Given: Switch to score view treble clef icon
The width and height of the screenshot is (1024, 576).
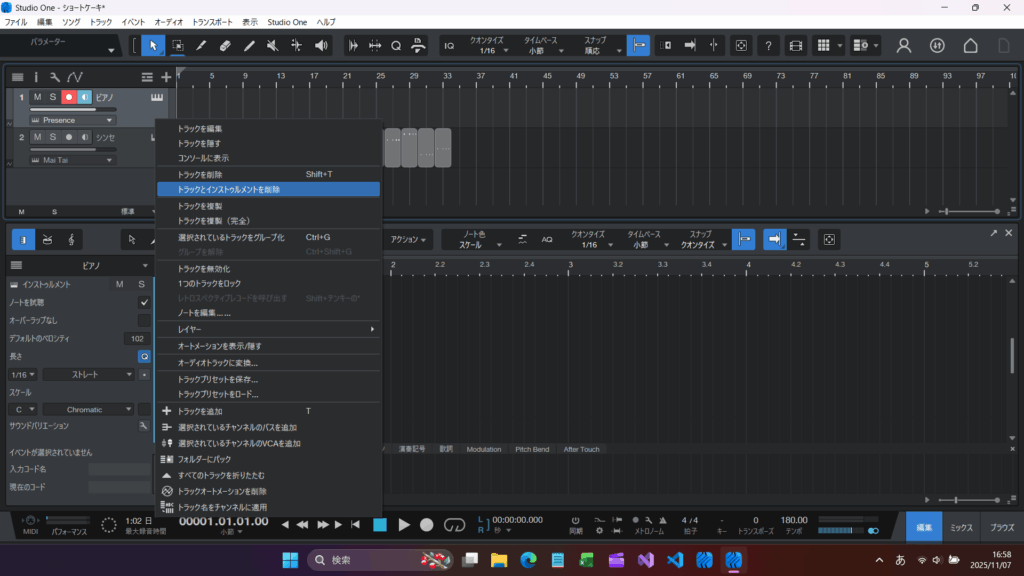Looking at the screenshot, I should (x=72, y=240).
